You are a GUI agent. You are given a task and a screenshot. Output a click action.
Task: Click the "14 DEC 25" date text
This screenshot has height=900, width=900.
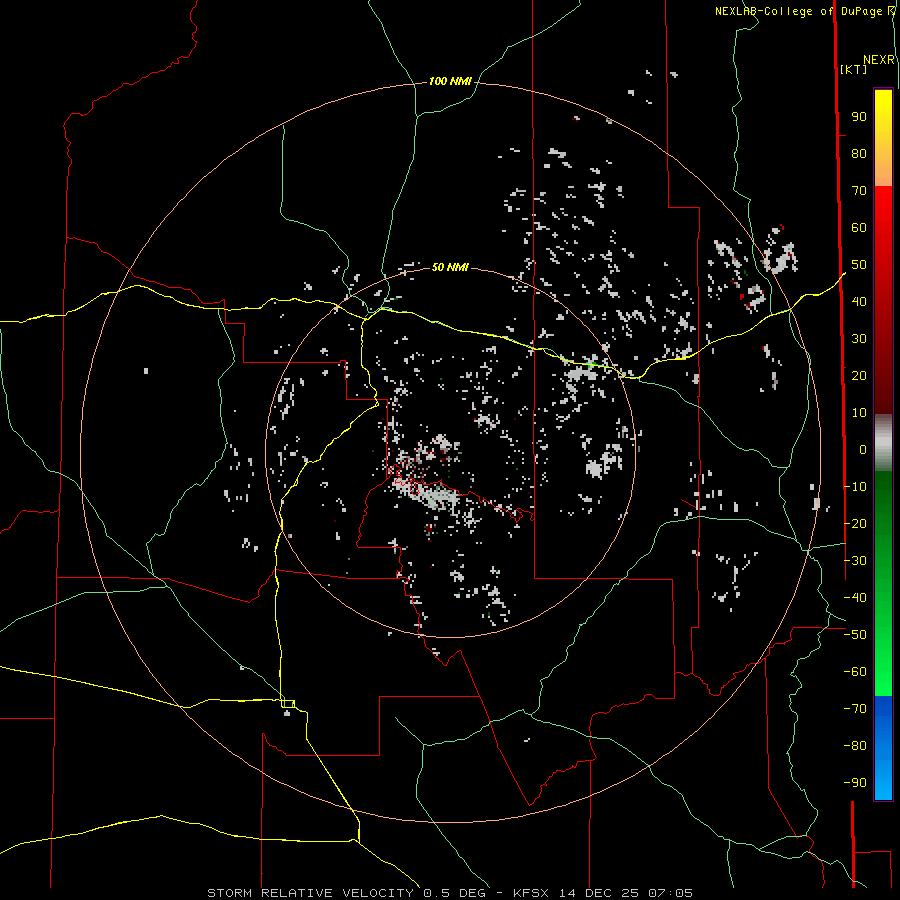coord(599,893)
